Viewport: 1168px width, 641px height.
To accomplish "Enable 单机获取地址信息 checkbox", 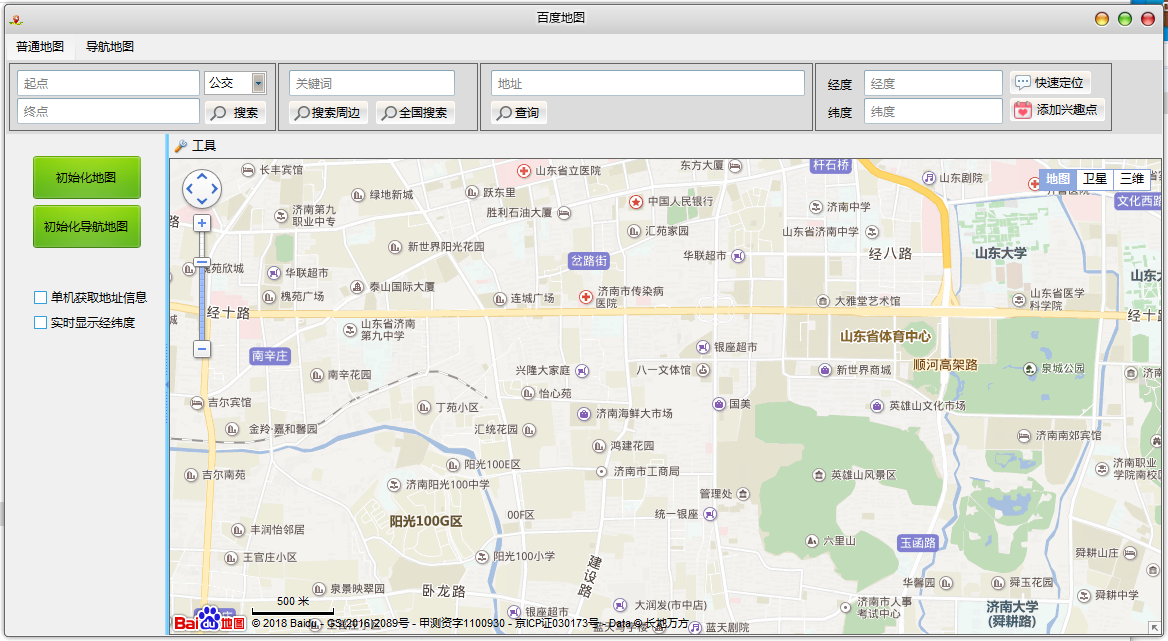I will click(x=41, y=298).
